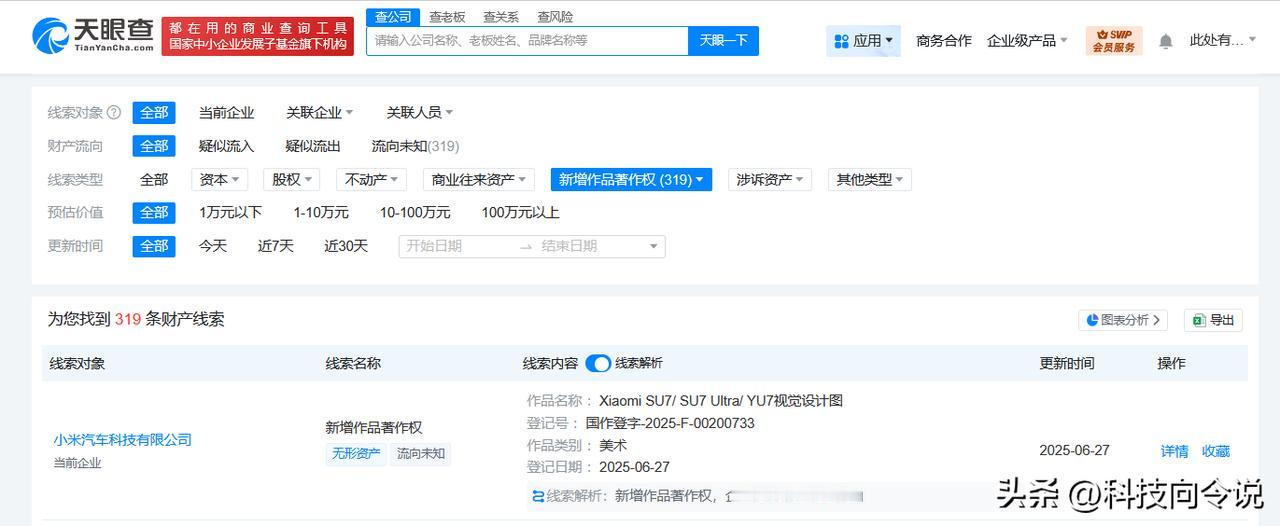Image resolution: width=1280 pixels, height=526 pixels.
Task: Expand 股权 type dropdown
Action: click(291, 180)
